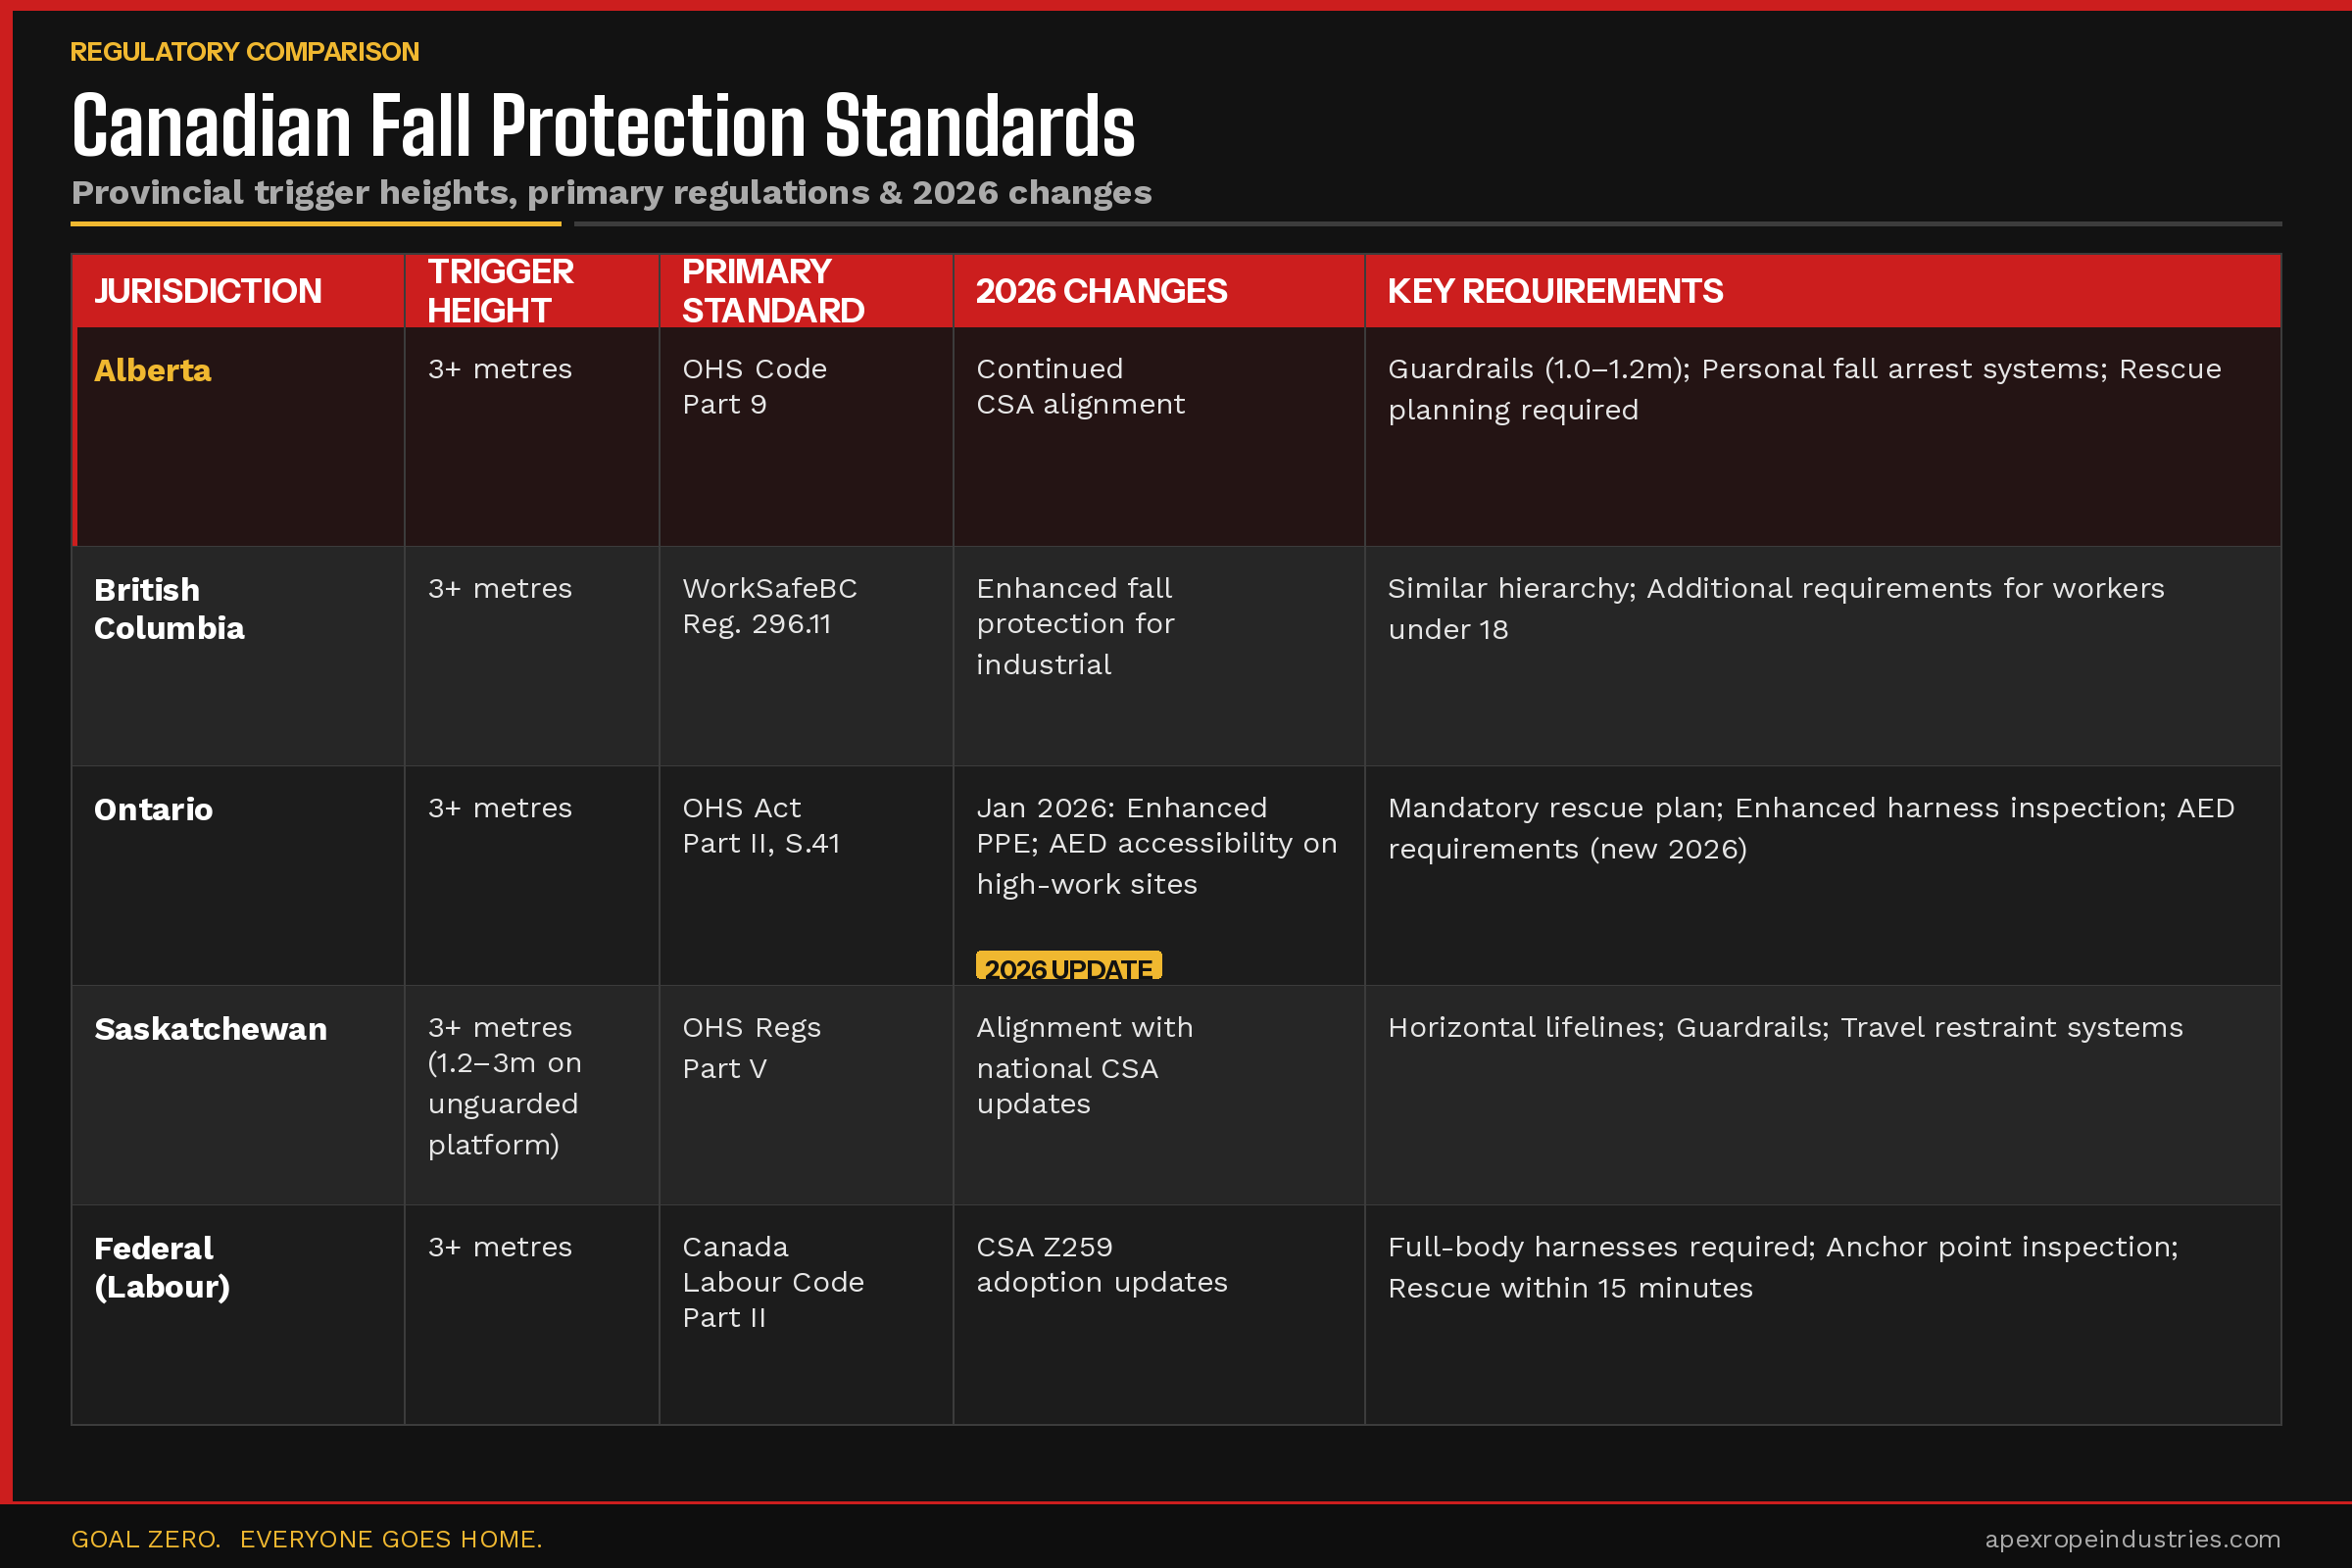Open the apexropeindustries.com website link

tap(2133, 1539)
